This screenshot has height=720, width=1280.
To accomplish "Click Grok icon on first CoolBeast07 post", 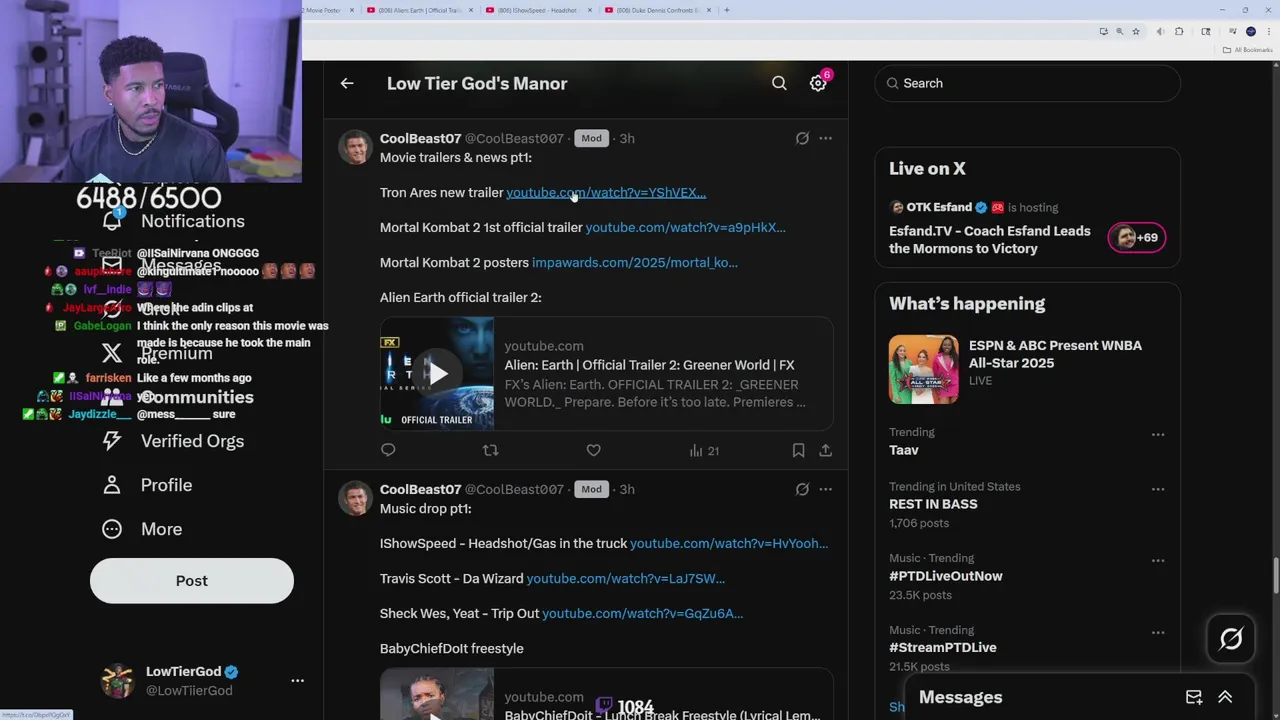I will pyautogui.click(x=802, y=138).
